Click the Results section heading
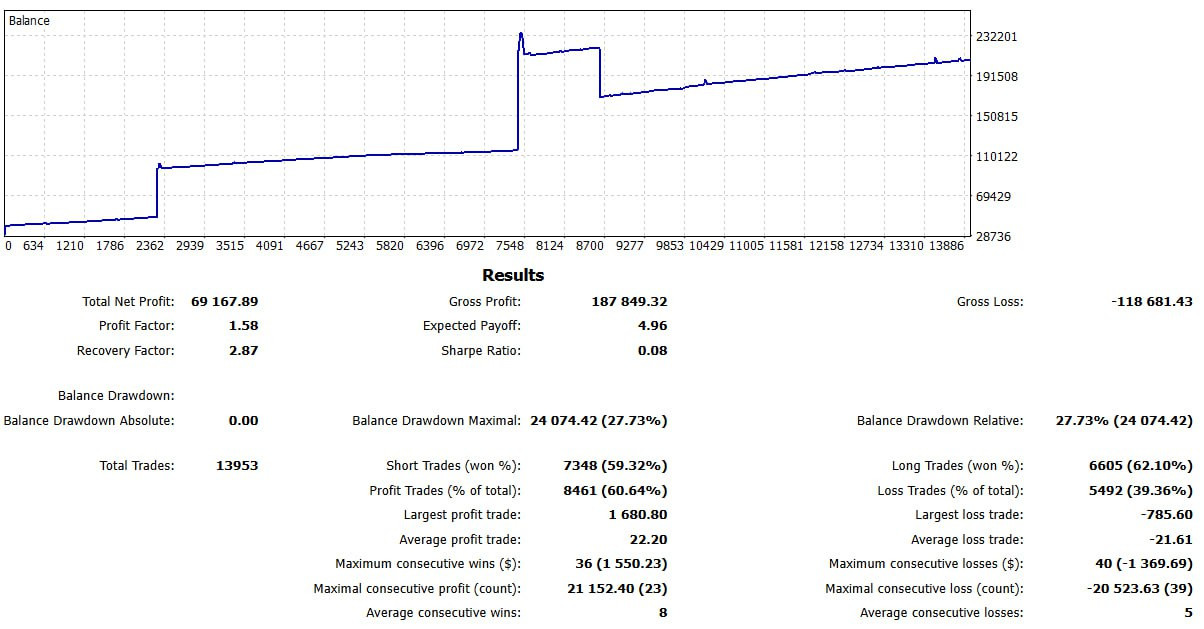 (513, 275)
